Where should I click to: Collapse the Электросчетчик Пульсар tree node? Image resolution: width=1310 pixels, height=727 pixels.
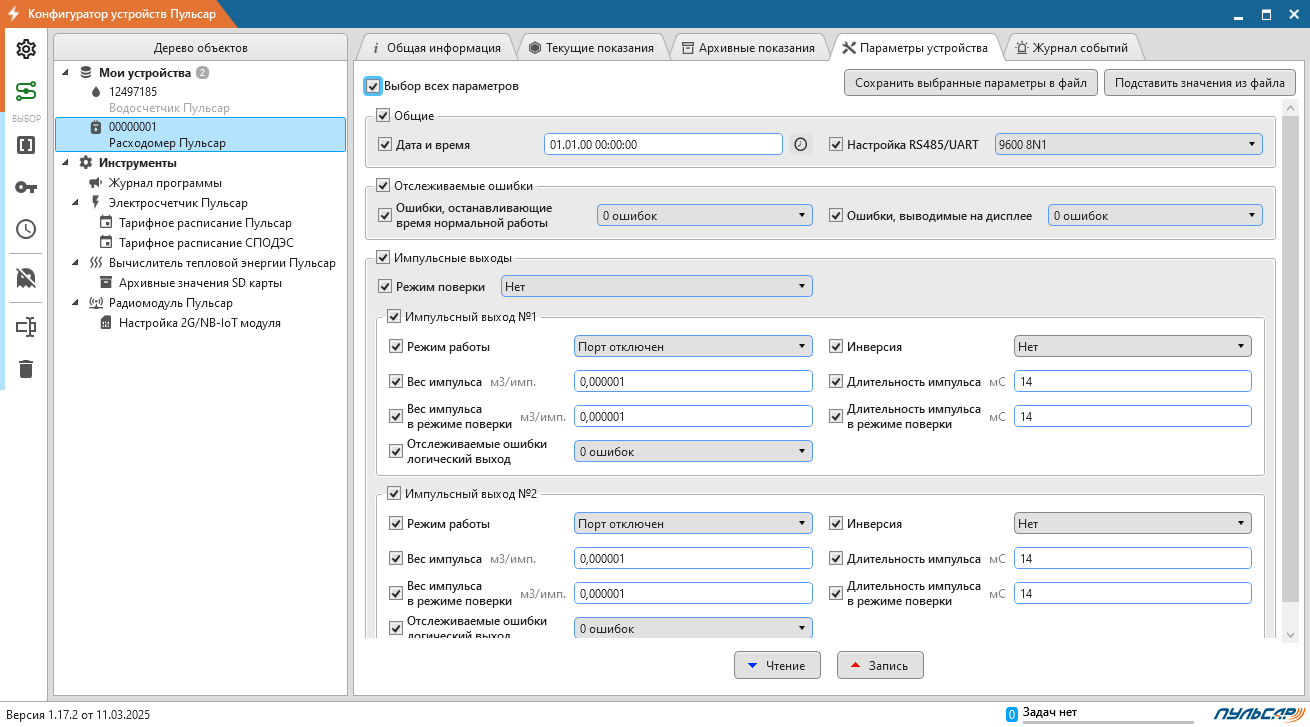[x=76, y=203]
